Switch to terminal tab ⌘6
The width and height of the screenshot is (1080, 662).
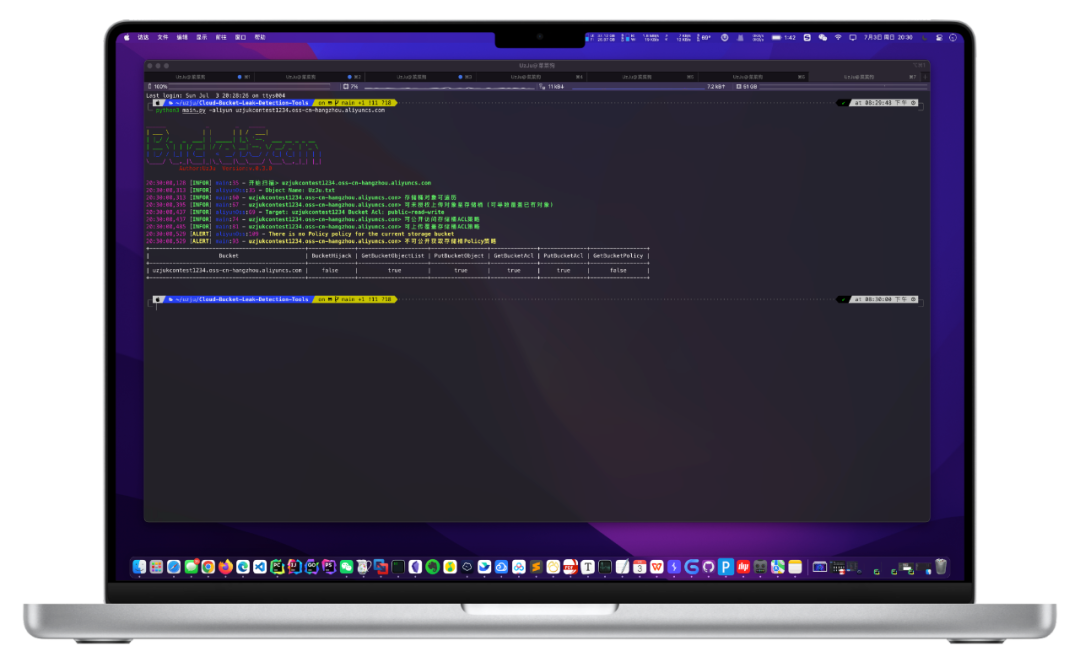click(x=752, y=76)
